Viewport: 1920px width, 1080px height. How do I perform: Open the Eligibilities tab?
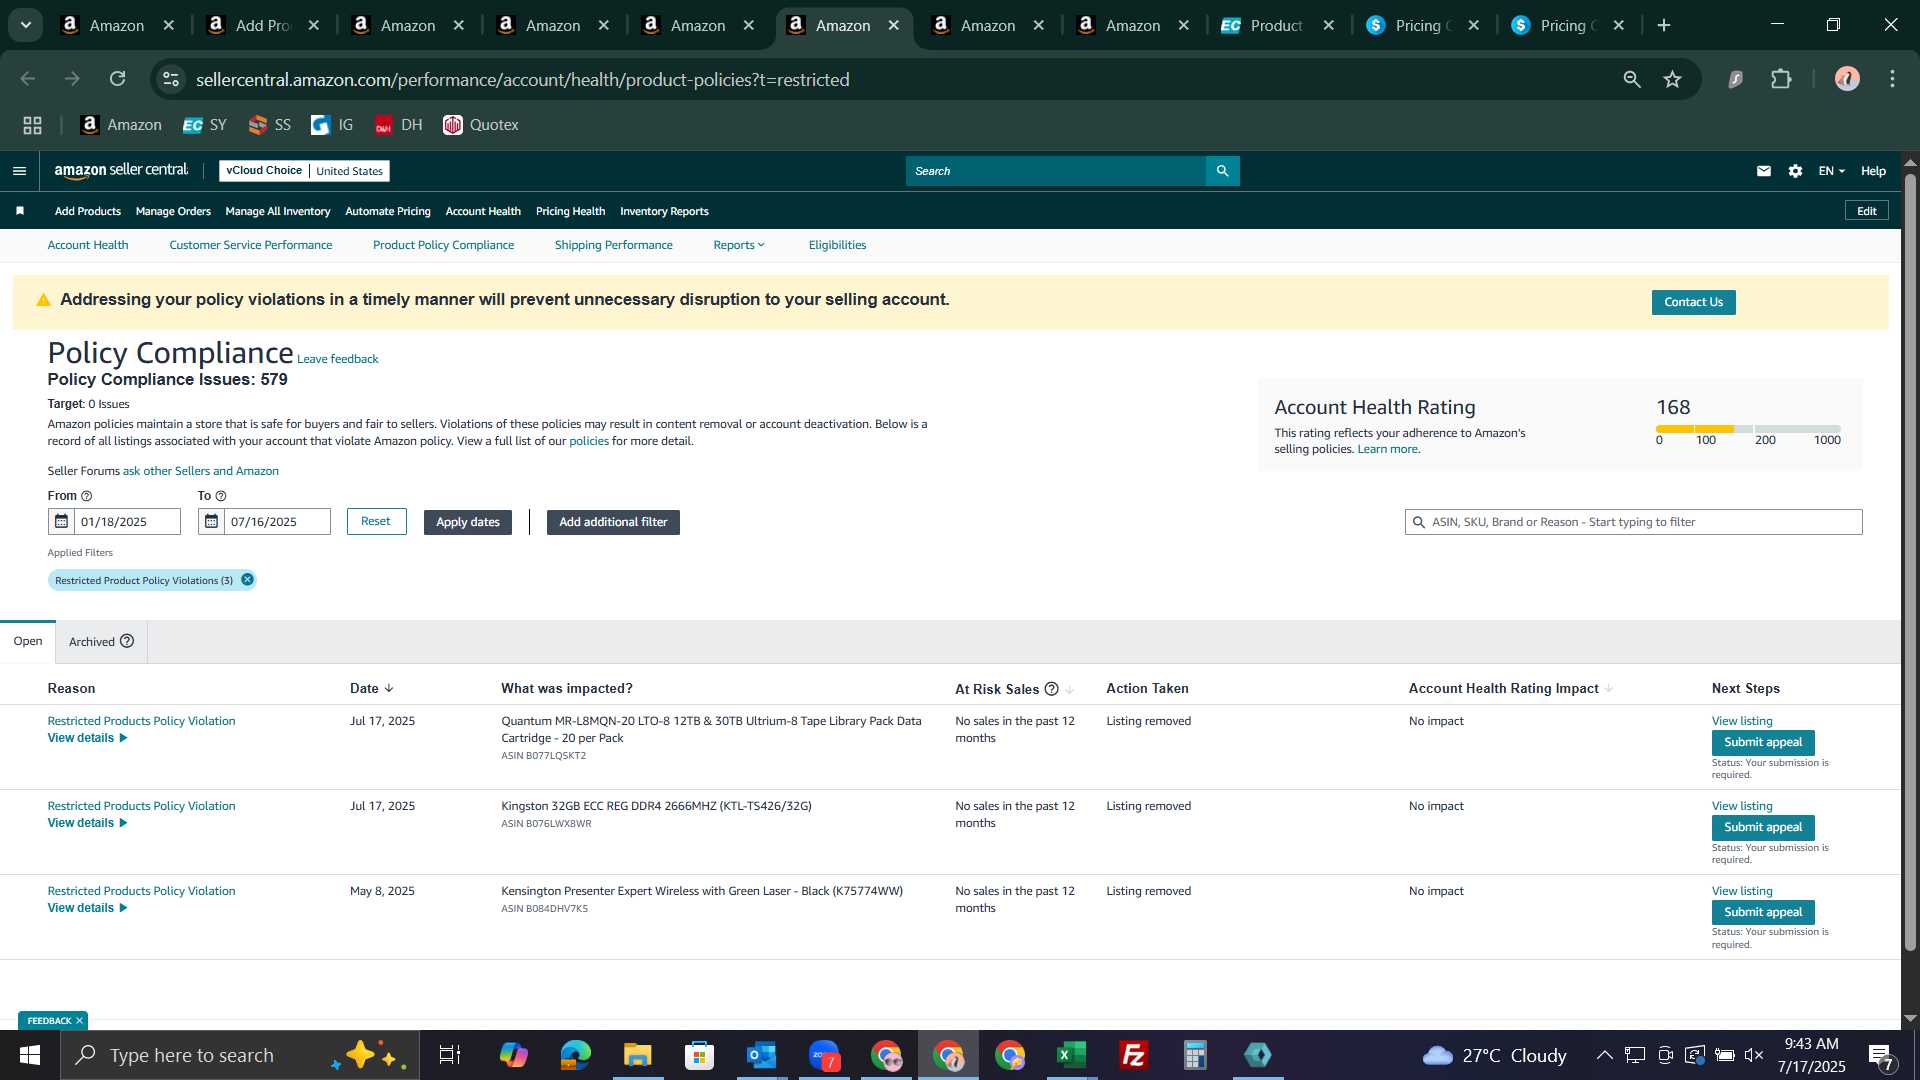tap(837, 245)
